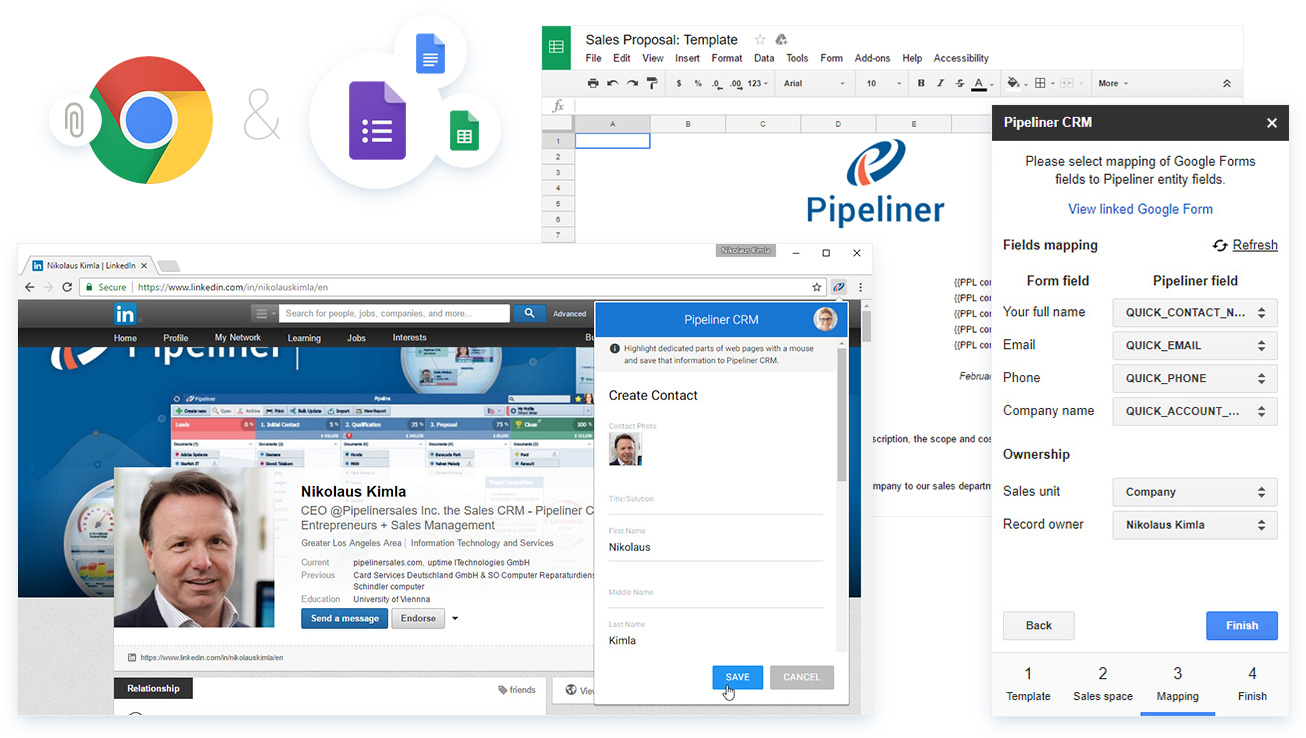The width and height of the screenshot is (1306, 738).
Task: Open the QUICK_EMAIL Pipeliner field dropdown
Action: point(1194,346)
